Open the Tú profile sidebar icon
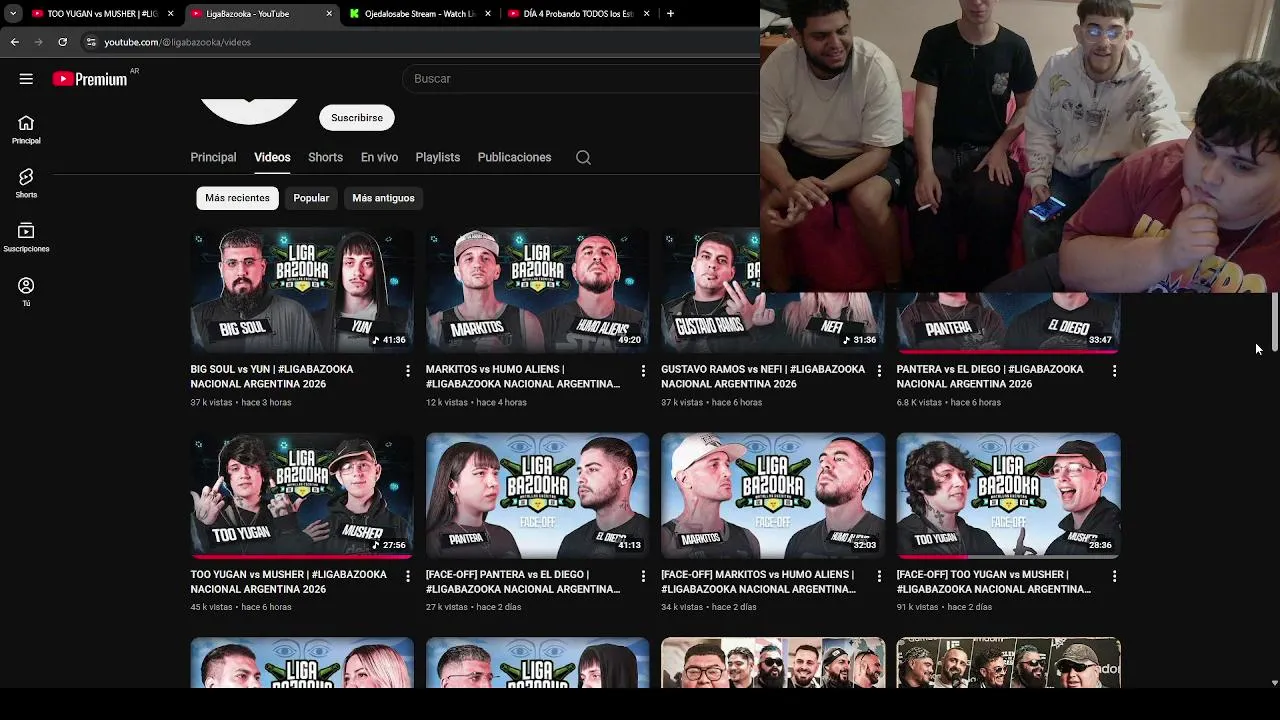1280x720 pixels. [26, 292]
